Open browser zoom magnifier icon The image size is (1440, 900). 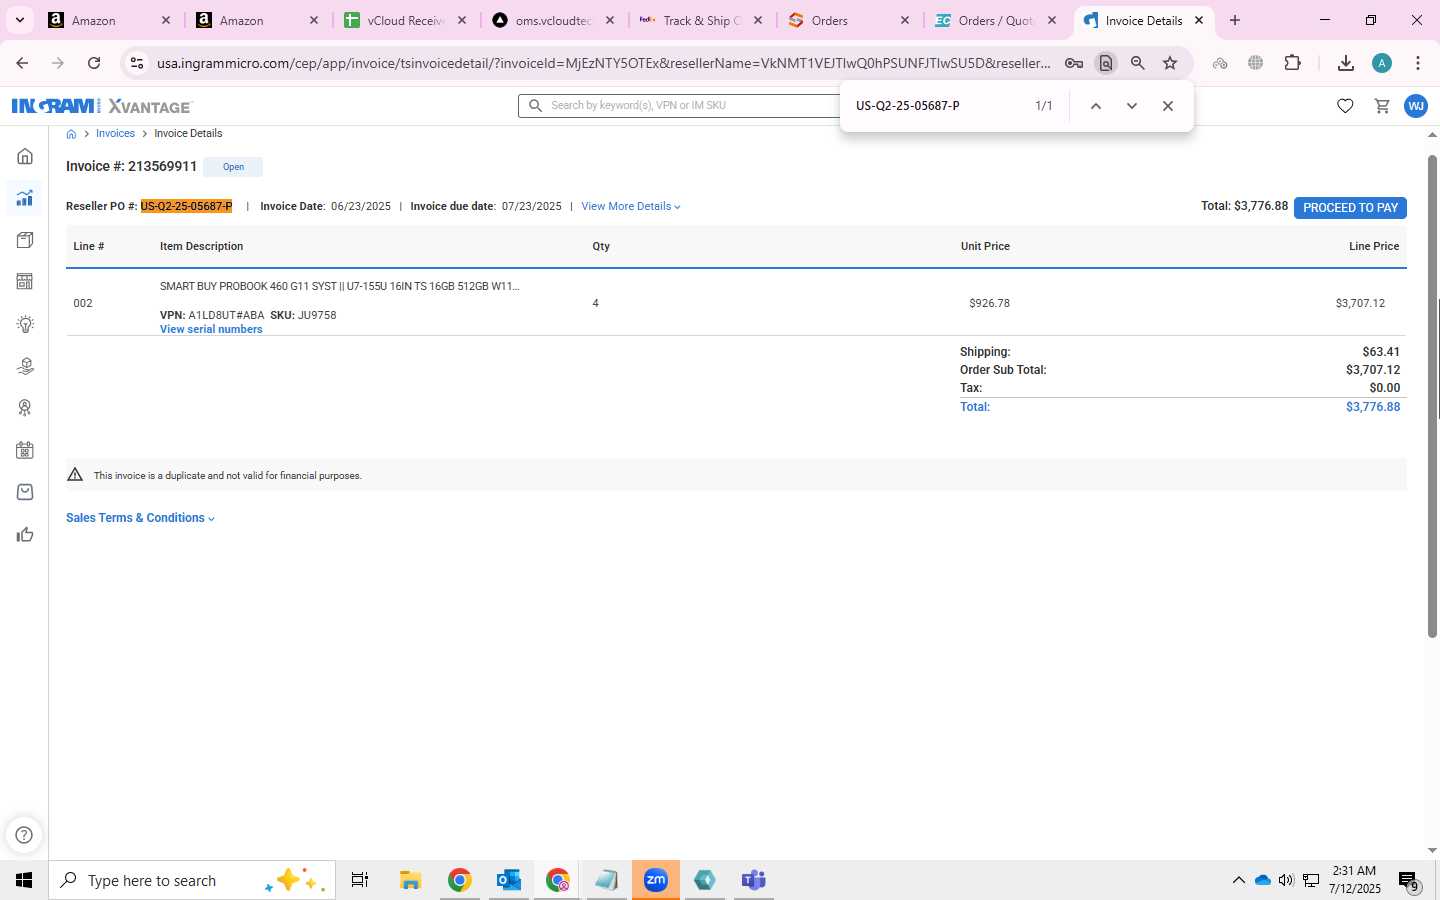(x=1137, y=63)
